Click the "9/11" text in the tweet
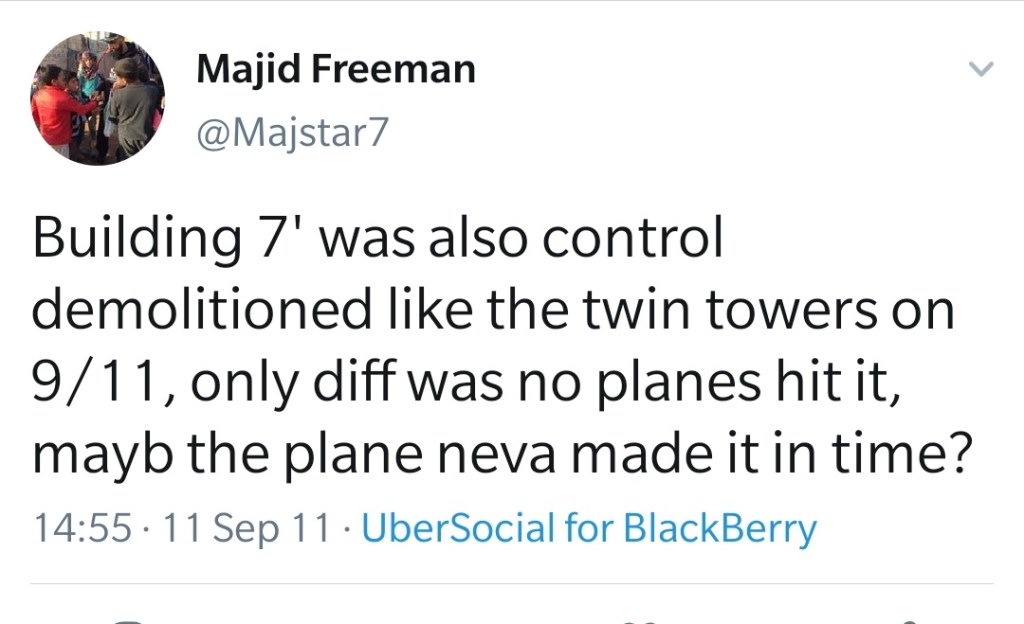The width and height of the screenshot is (1024, 624). tap(92, 382)
